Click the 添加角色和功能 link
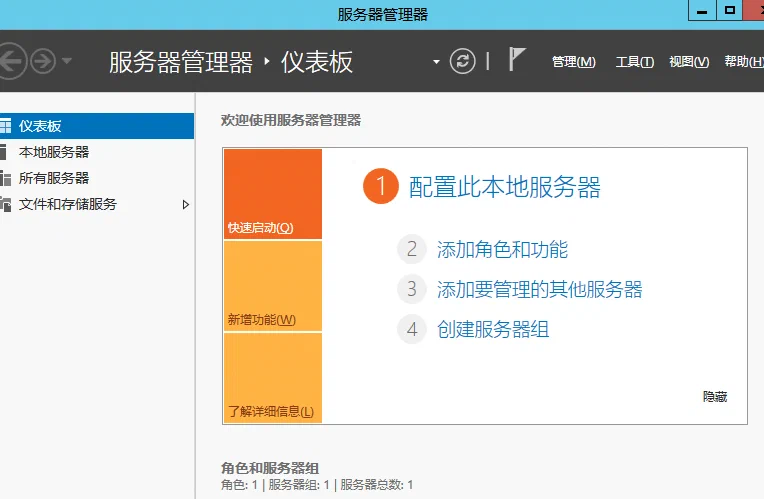This screenshot has width=764, height=499. click(x=502, y=250)
